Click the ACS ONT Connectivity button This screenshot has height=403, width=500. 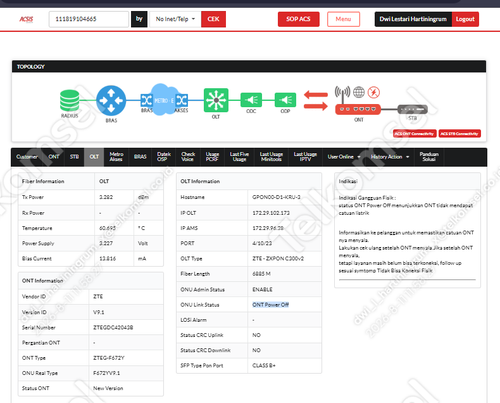click(x=414, y=134)
